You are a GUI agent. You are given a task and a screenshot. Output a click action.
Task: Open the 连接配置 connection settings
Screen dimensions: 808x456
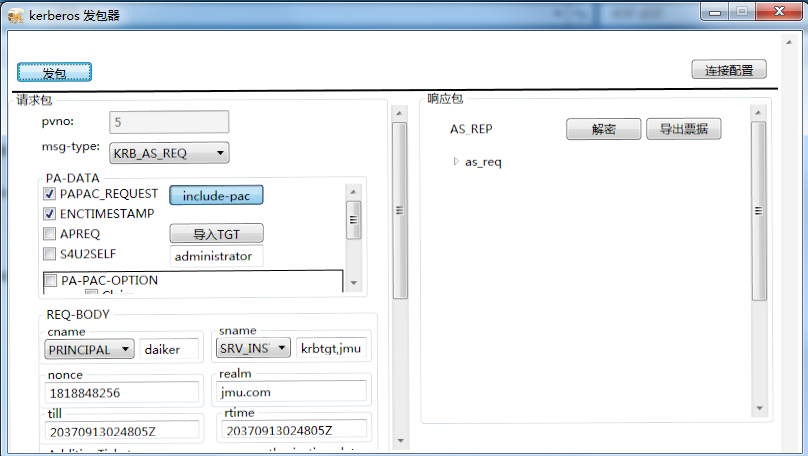(x=729, y=70)
